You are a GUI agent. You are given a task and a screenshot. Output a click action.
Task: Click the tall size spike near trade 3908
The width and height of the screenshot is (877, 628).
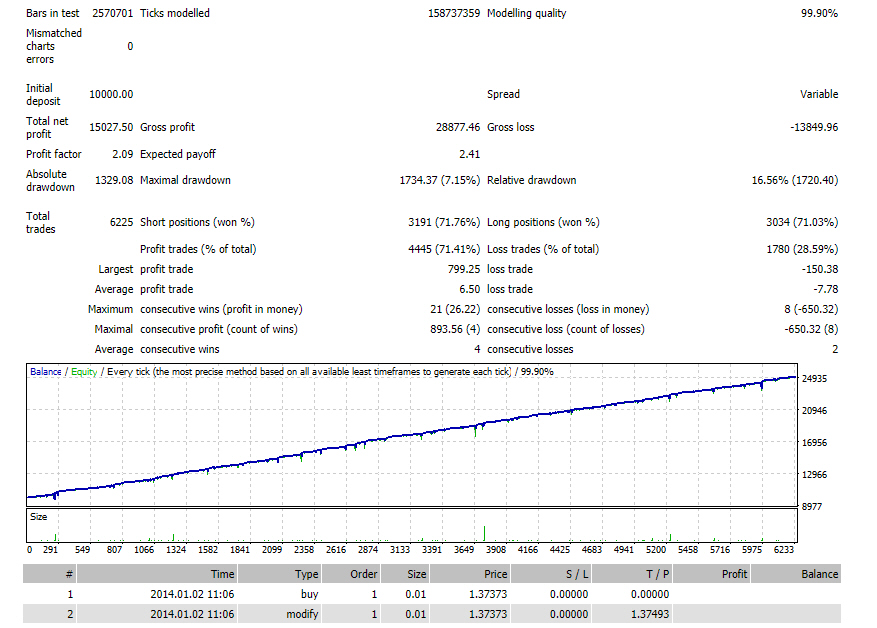point(484,533)
